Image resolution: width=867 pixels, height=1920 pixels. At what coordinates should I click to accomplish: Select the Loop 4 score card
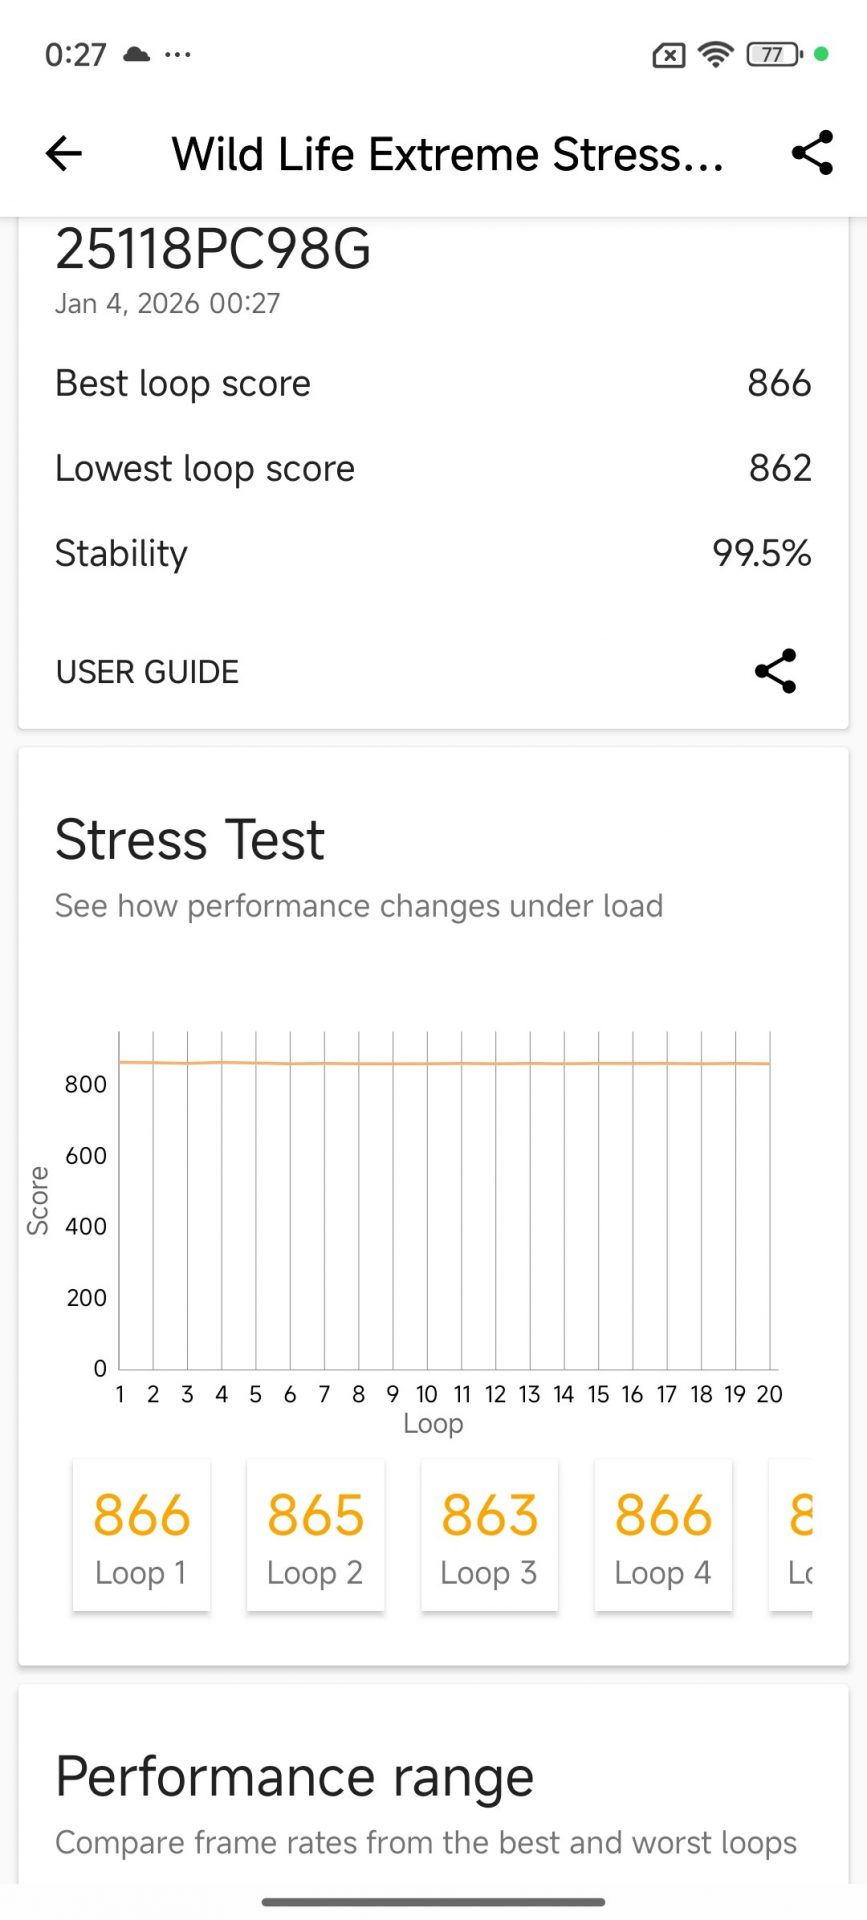coord(663,1535)
